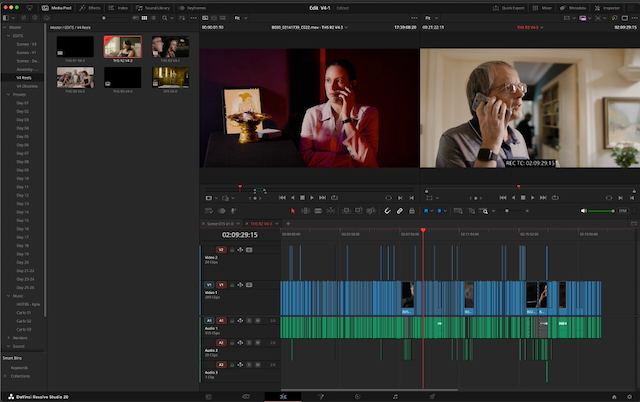
Task: Select the highlighted THS R2 V4-3 thumbnail
Action: (x=122, y=46)
